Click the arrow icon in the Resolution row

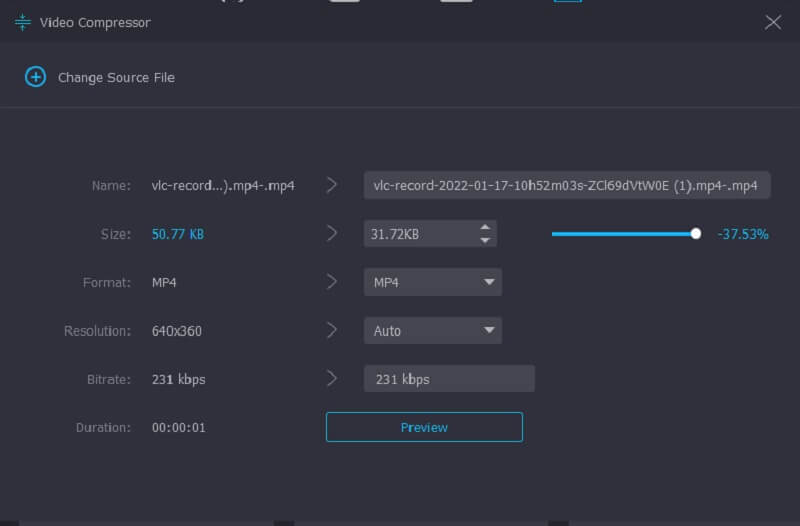332,330
